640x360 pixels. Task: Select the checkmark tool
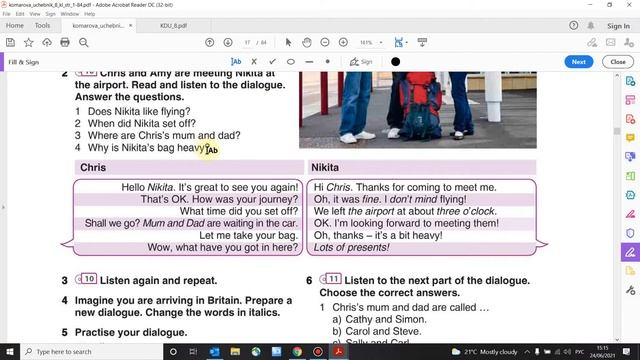point(272,62)
